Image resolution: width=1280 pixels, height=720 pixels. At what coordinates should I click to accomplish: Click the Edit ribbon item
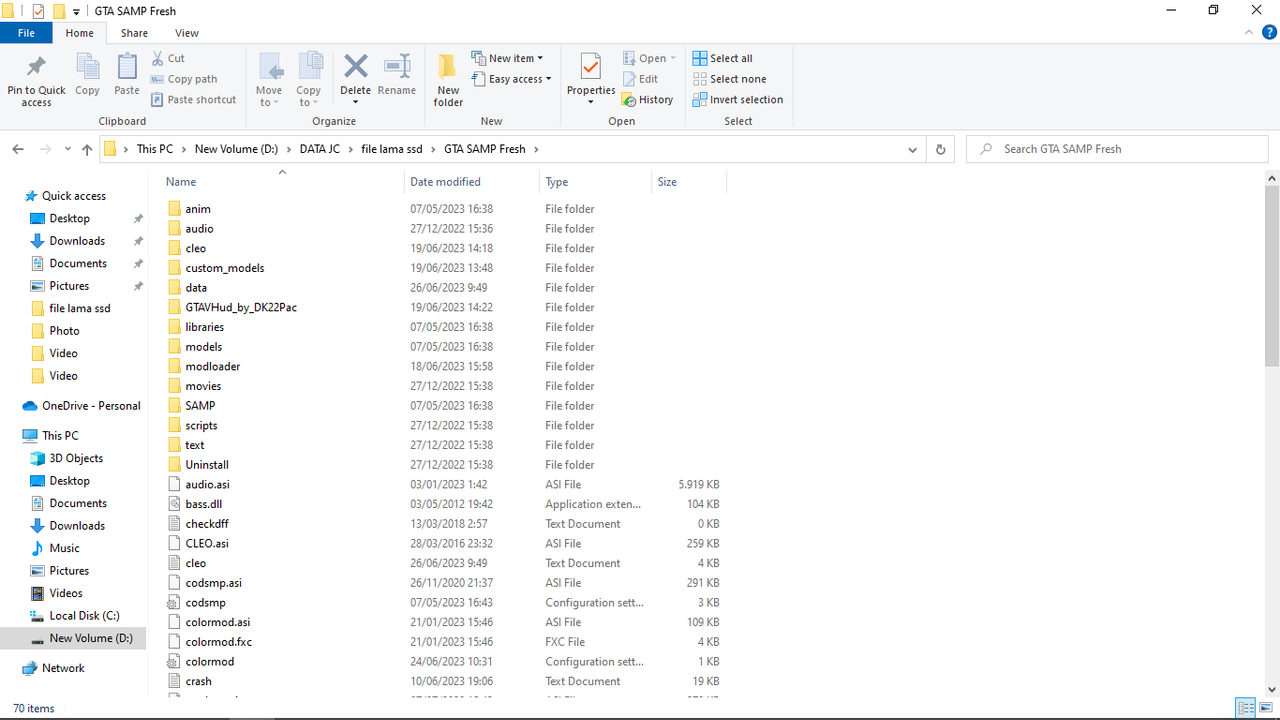pos(640,79)
